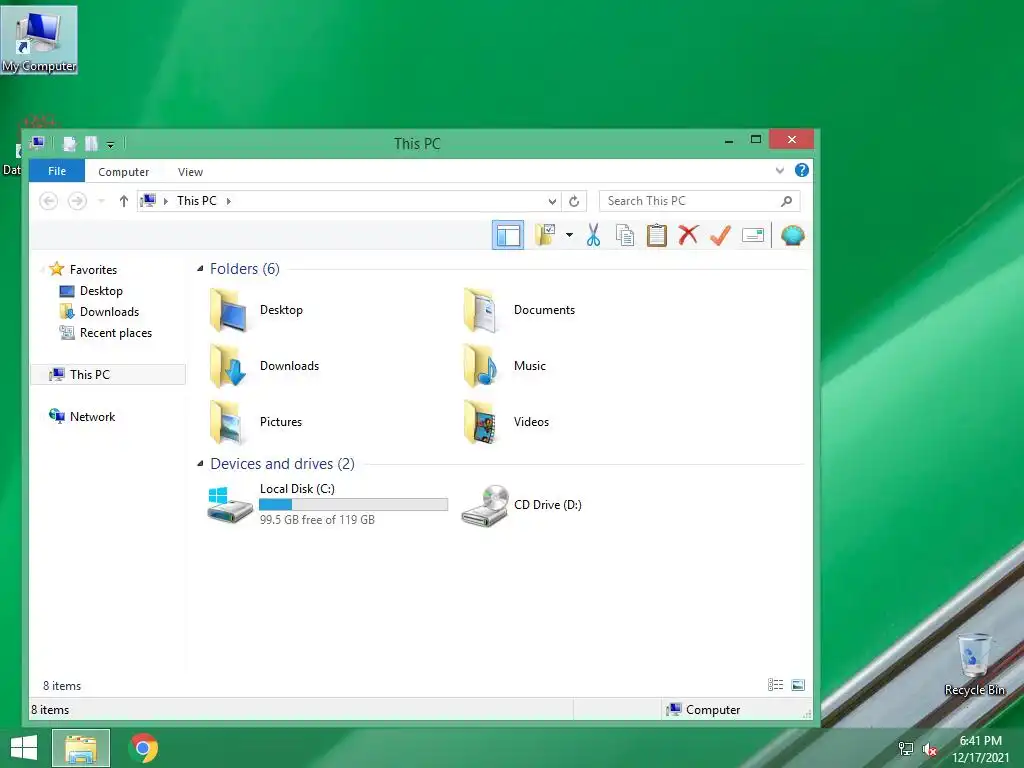Click the Copy pages icon
Viewport: 1024px width, 768px height.
(625, 235)
